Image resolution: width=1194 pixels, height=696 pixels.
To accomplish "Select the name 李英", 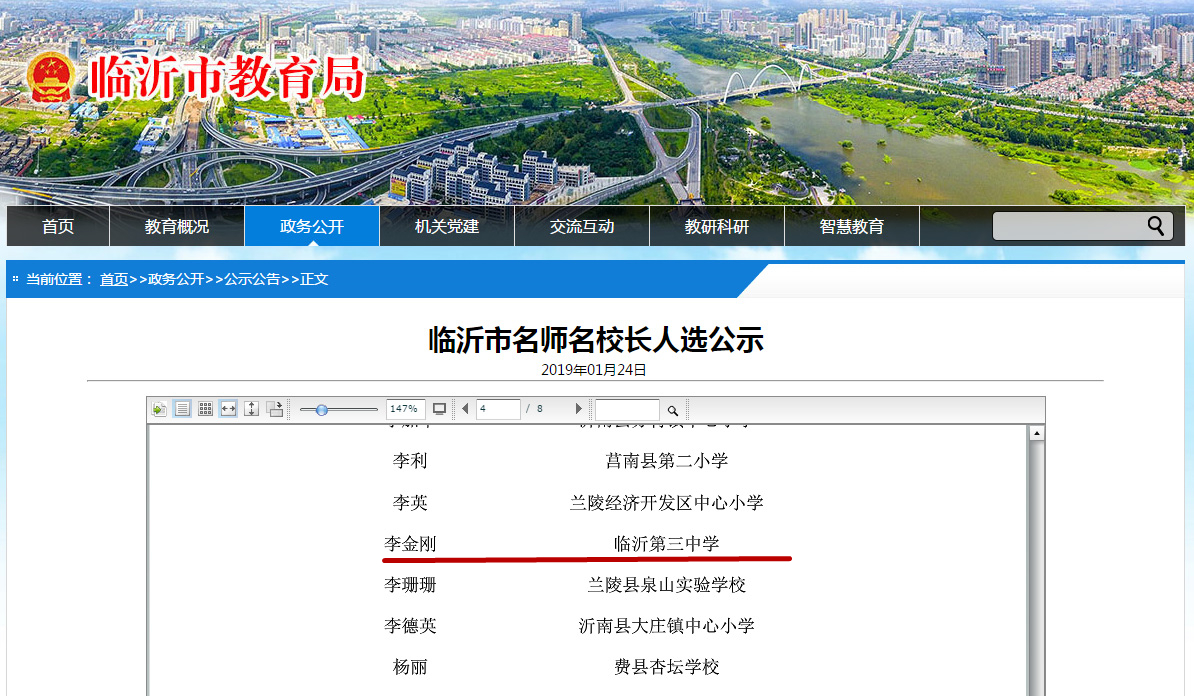I will pos(410,503).
